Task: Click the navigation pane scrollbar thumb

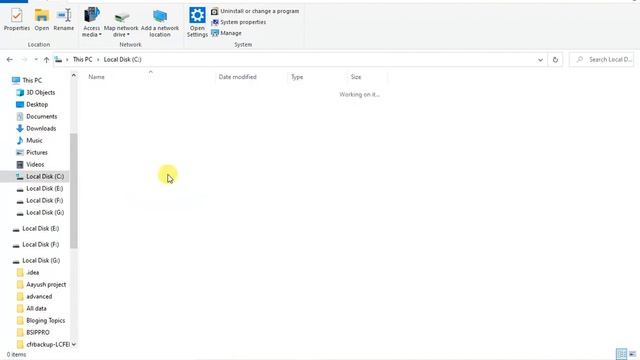Action: (x=74, y=191)
